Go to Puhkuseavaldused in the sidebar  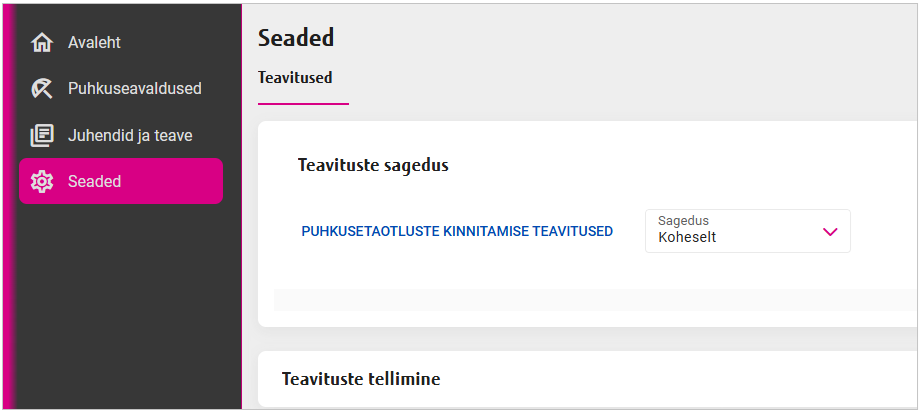(134, 89)
